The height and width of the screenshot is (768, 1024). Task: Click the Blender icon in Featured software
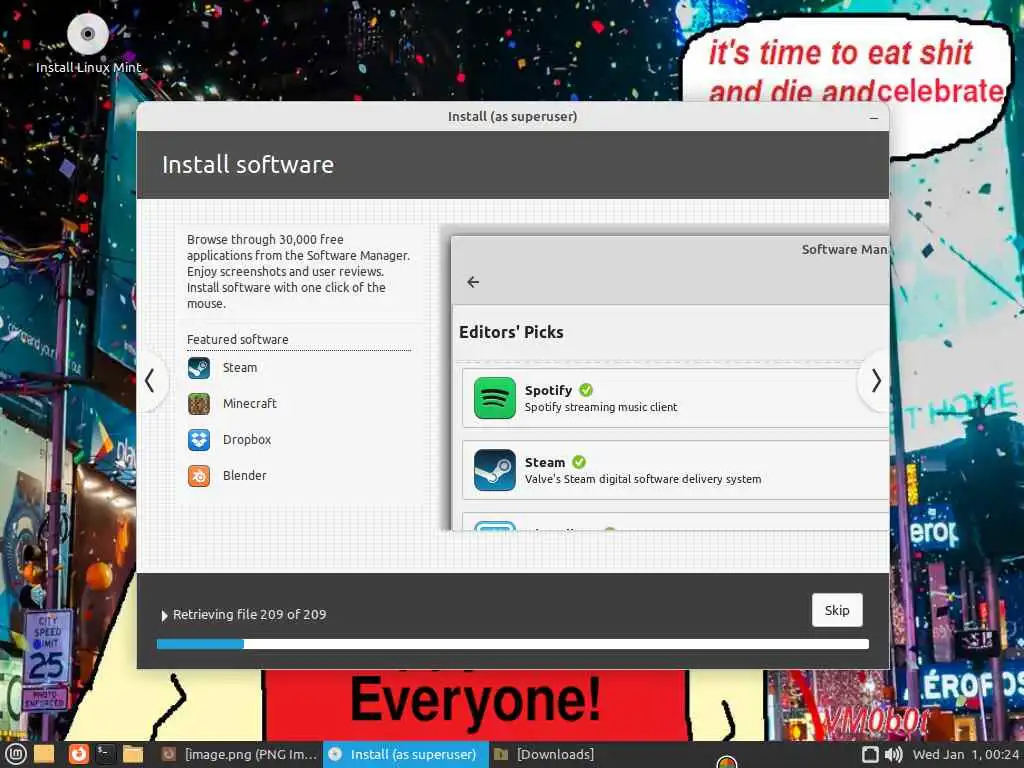[199, 476]
